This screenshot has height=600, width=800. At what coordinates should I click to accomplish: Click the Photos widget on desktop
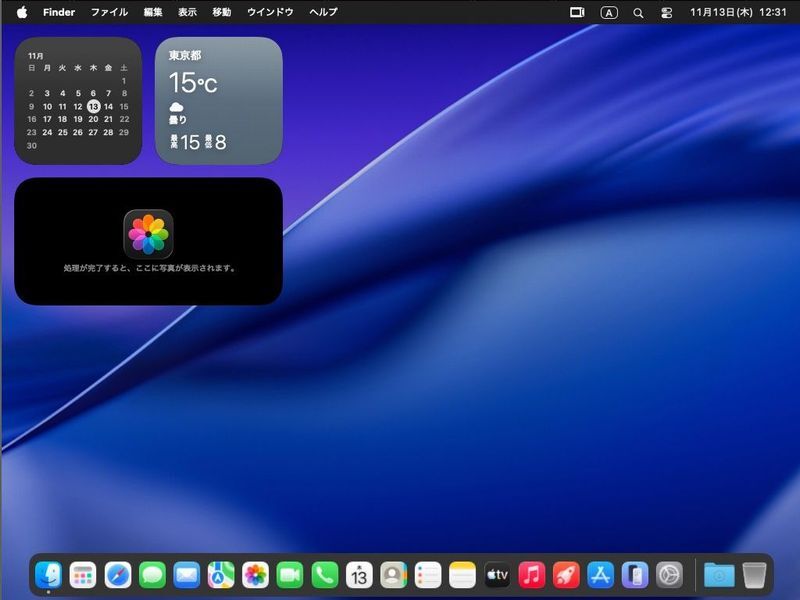pyautogui.click(x=148, y=241)
